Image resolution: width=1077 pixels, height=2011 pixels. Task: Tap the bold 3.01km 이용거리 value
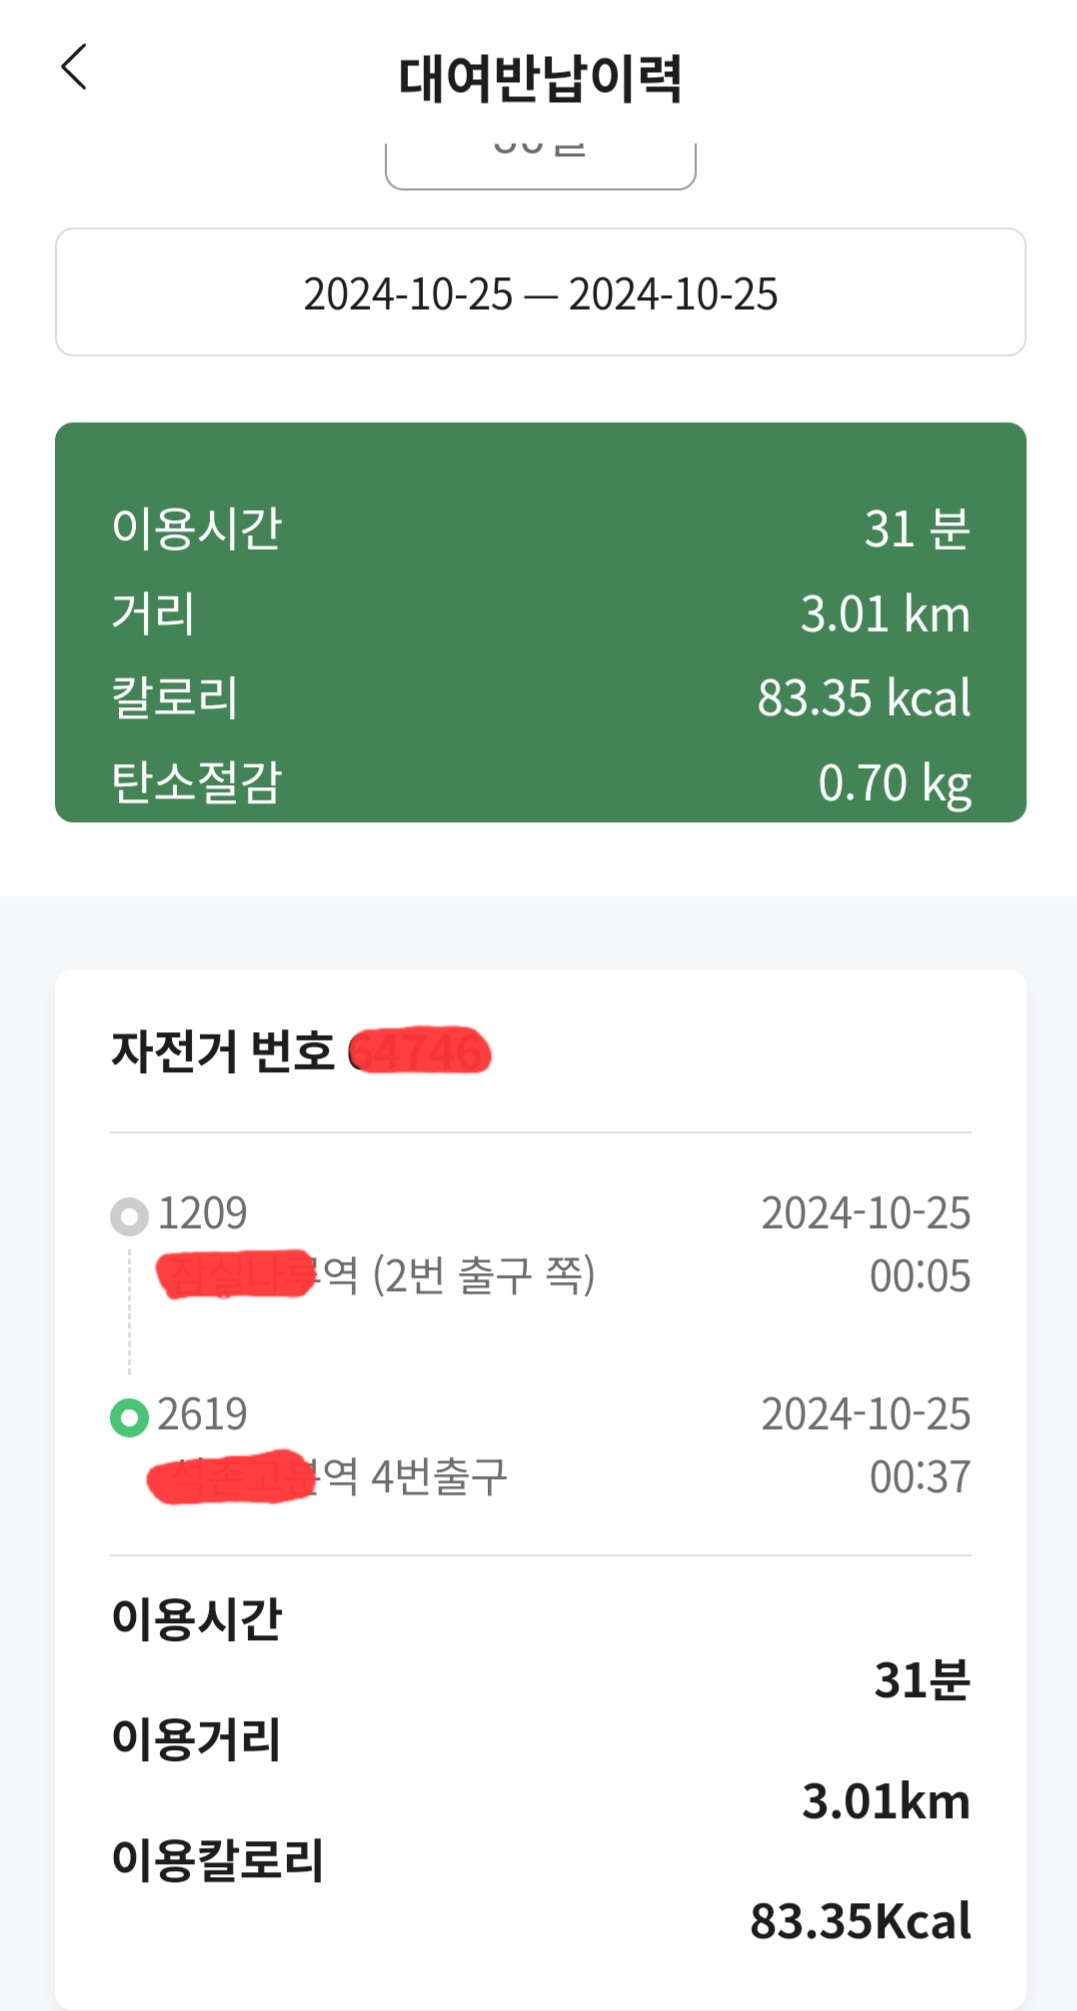point(885,1802)
